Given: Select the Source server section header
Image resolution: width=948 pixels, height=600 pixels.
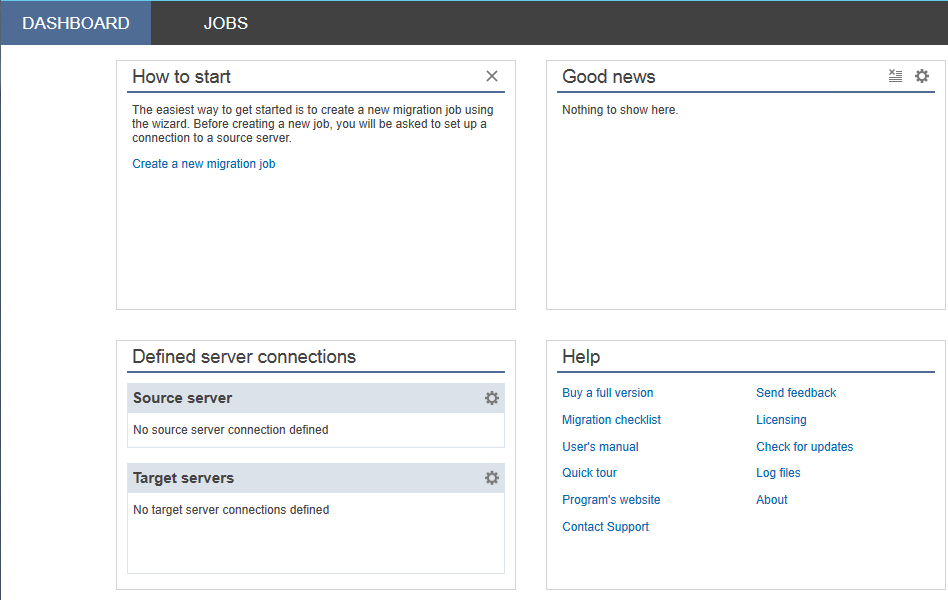Looking at the screenshot, I should [316, 398].
